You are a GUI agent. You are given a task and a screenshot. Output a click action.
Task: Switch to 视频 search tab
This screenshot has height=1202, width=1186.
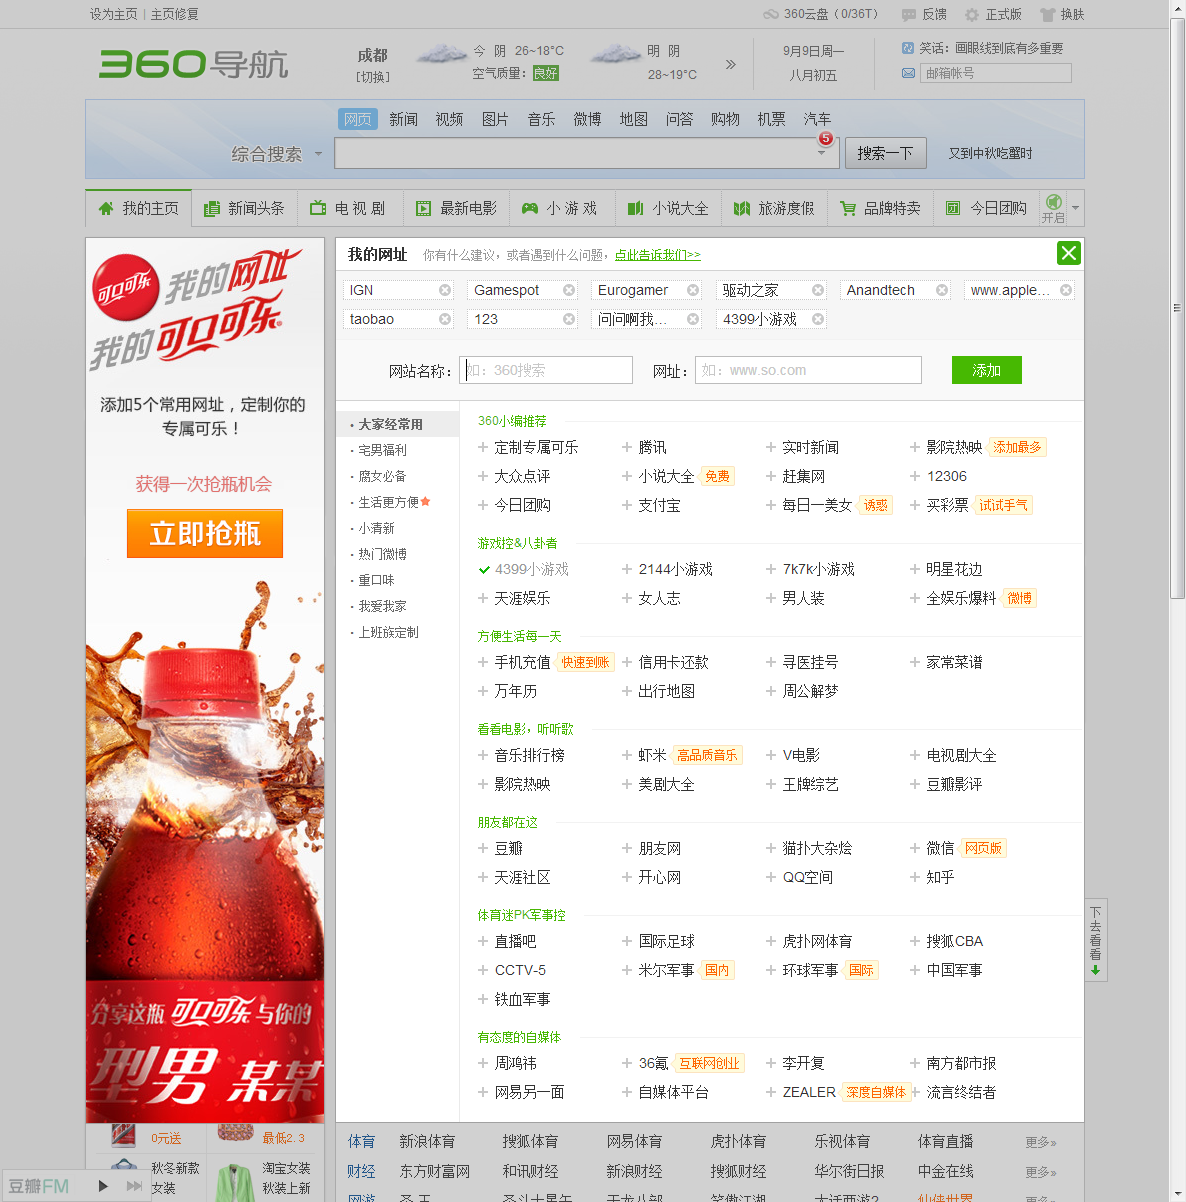[x=449, y=119]
